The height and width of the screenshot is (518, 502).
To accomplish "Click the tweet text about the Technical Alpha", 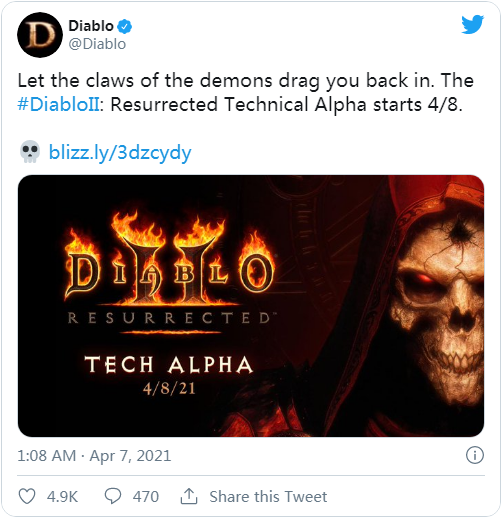I will [x=246, y=92].
